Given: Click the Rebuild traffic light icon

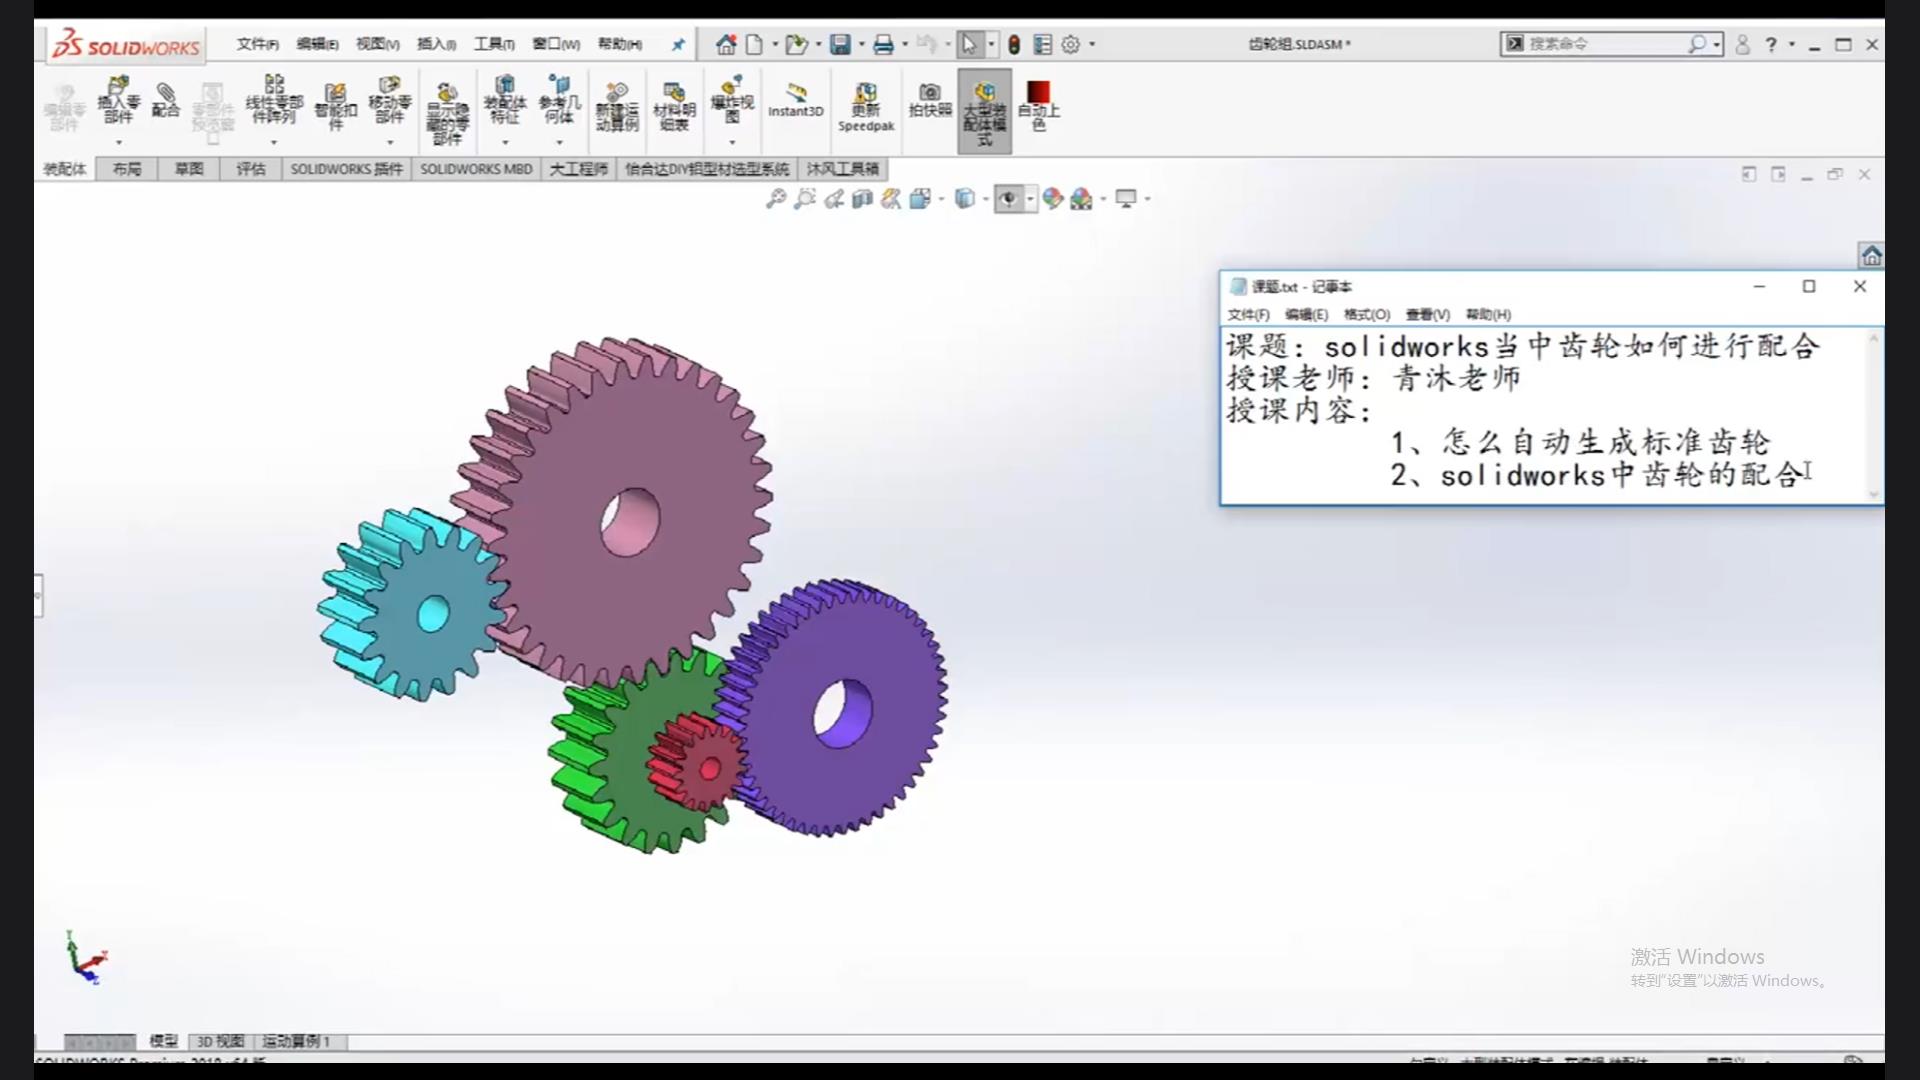Looking at the screenshot, I should tap(1014, 44).
